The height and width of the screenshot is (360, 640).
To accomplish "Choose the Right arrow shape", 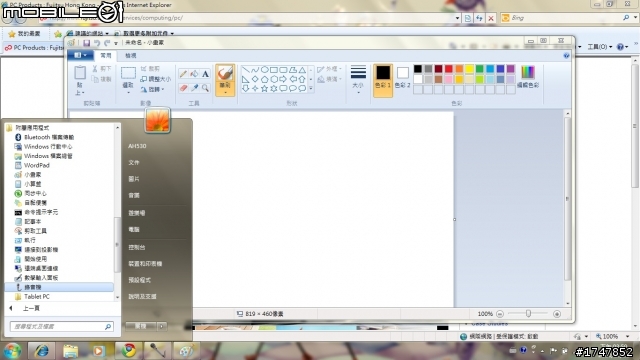I will pyautogui.click(x=283, y=79).
